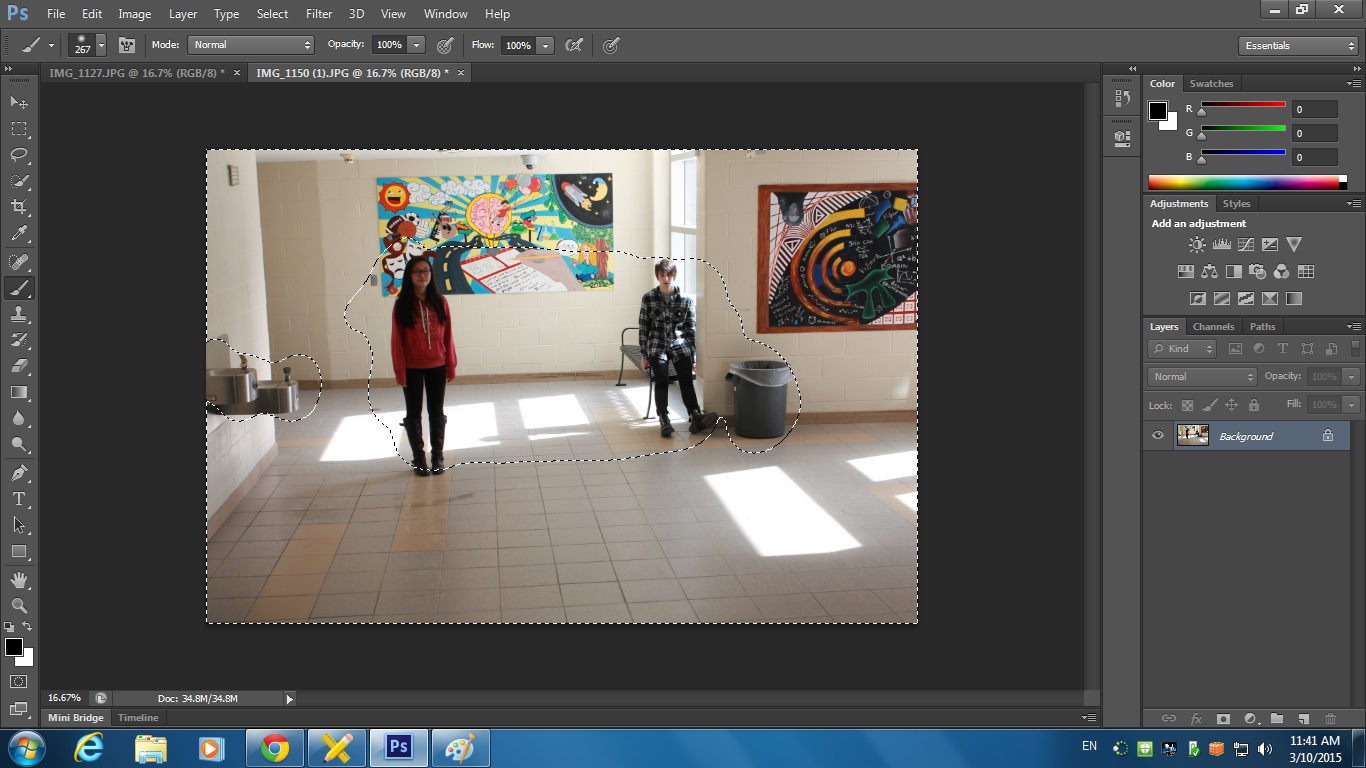Add a Levels adjustment
Viewport: 1366px width, 768px height.
tap(1221, 244)
